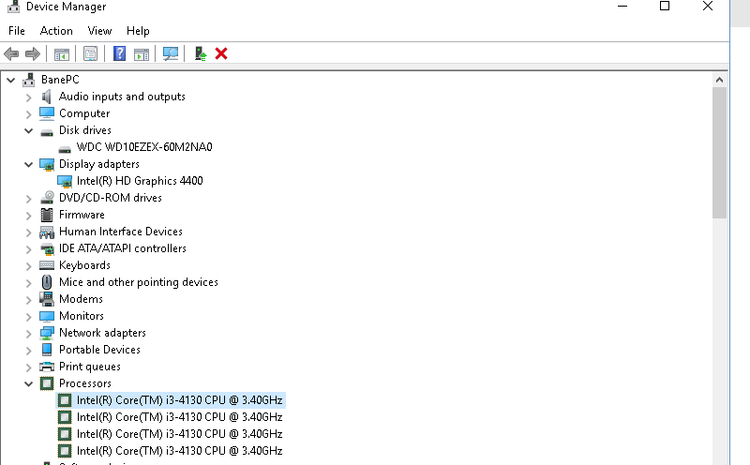The height and width of the screenshot is (465, 750).
Task: Select the last i3-4130 processor entry
Action: pos(179,451)
